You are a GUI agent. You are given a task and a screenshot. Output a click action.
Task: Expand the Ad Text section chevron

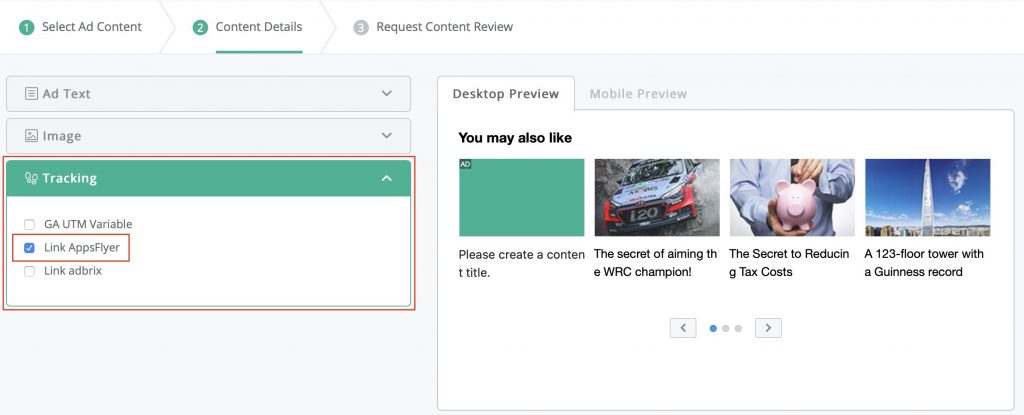tap(387, 93)
